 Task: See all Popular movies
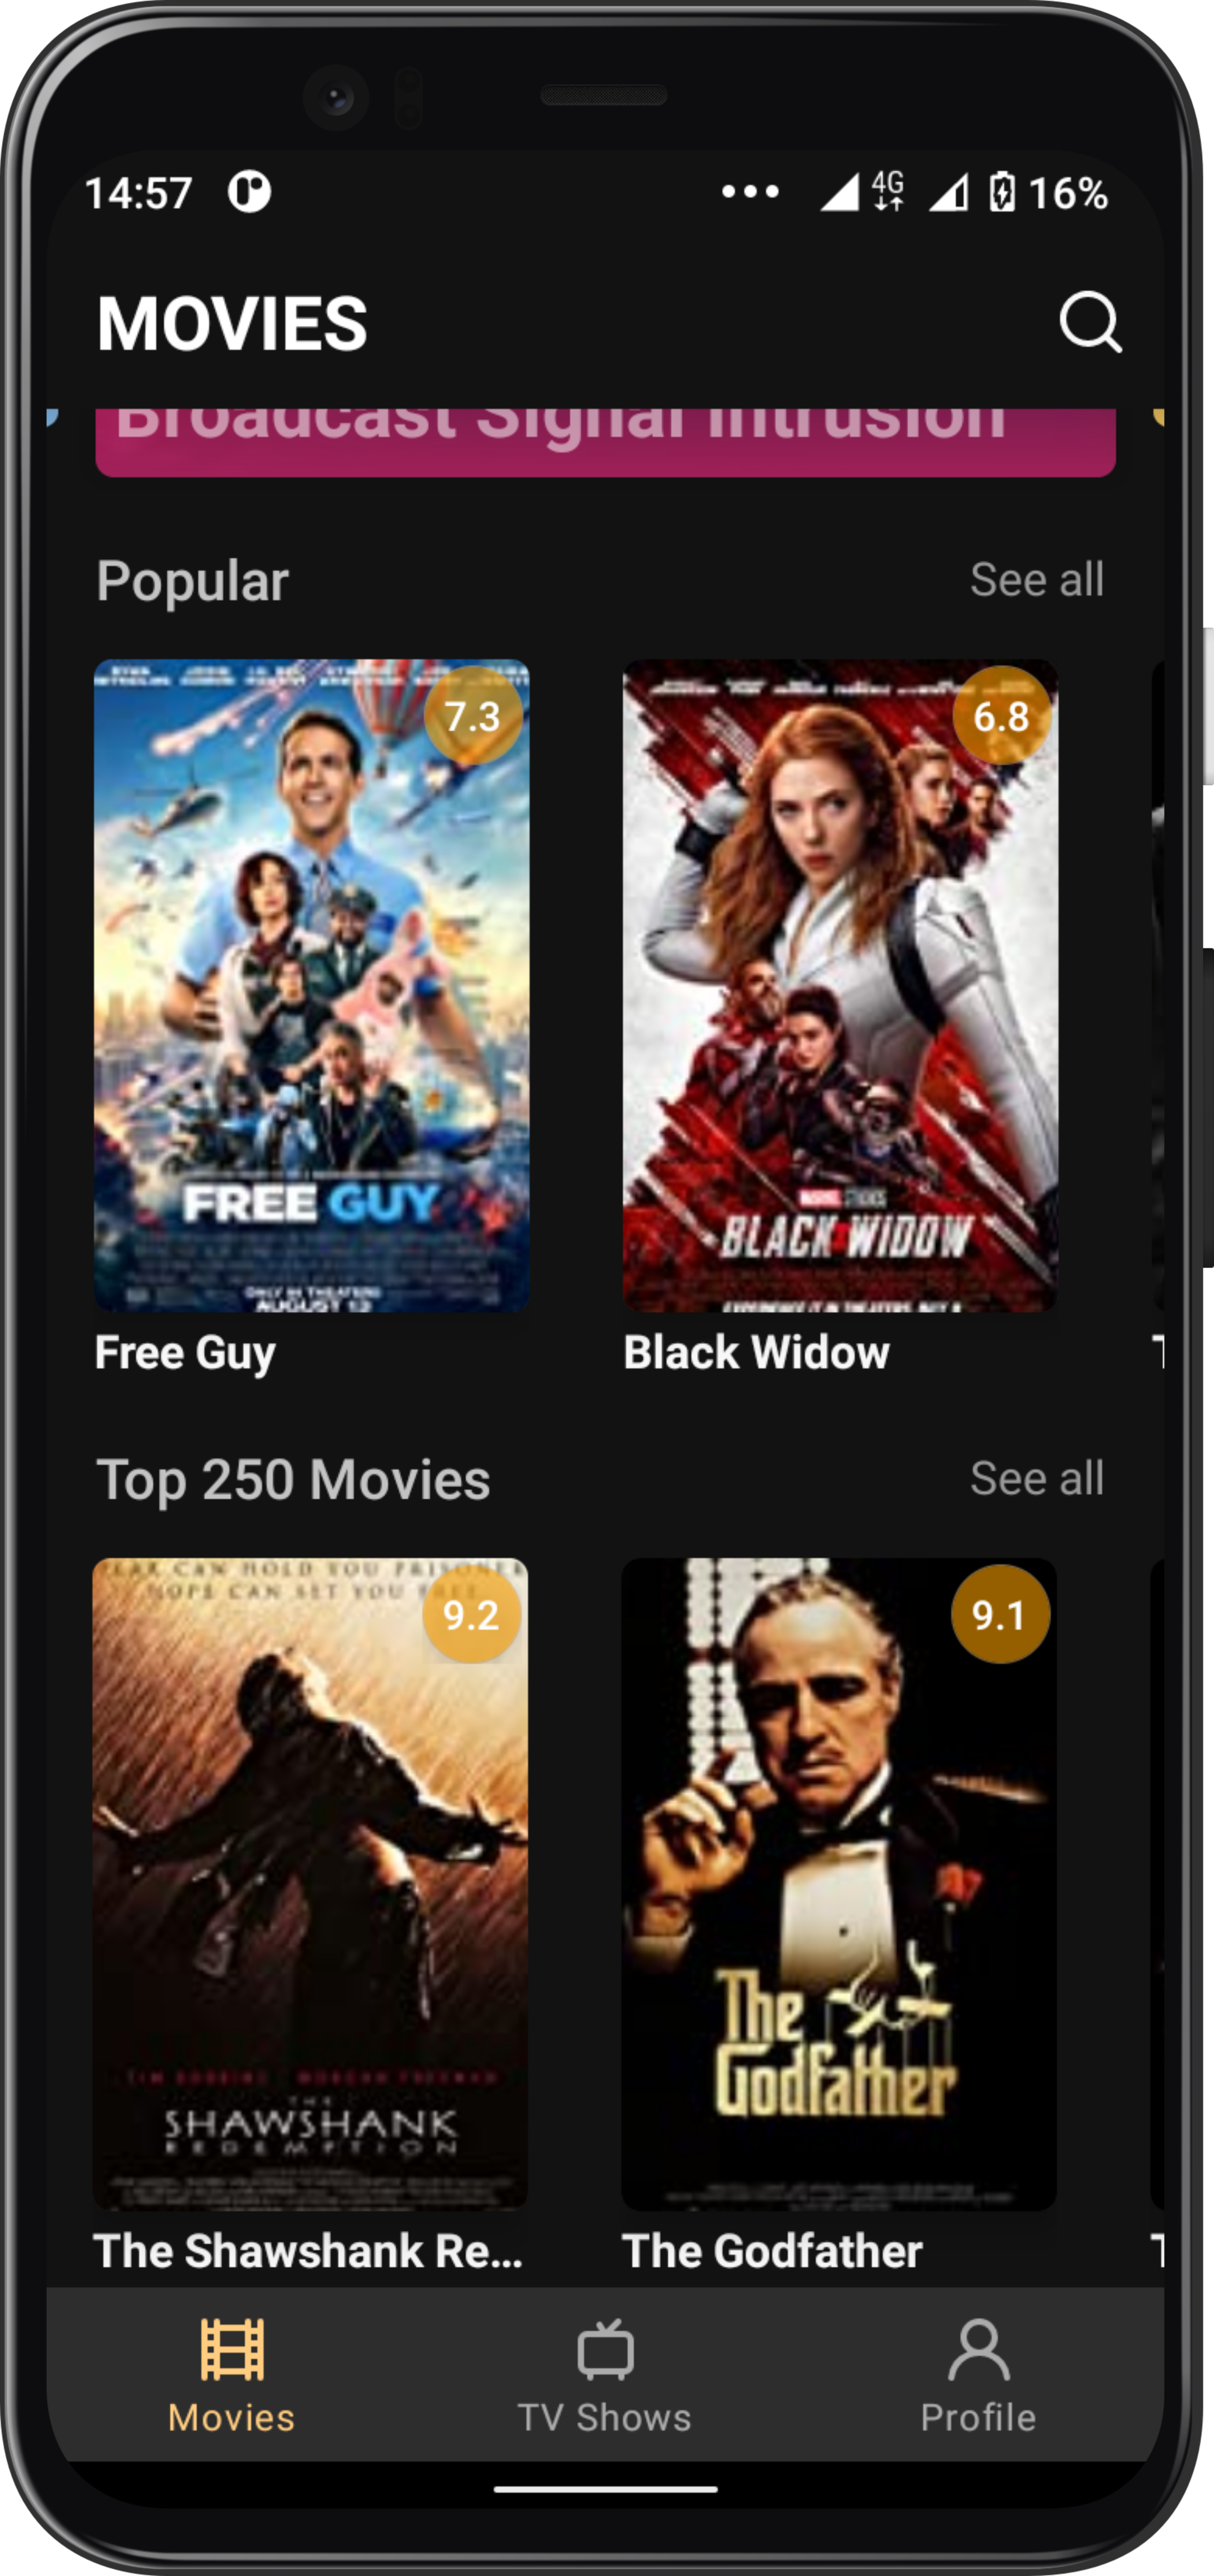point(1037,579)
